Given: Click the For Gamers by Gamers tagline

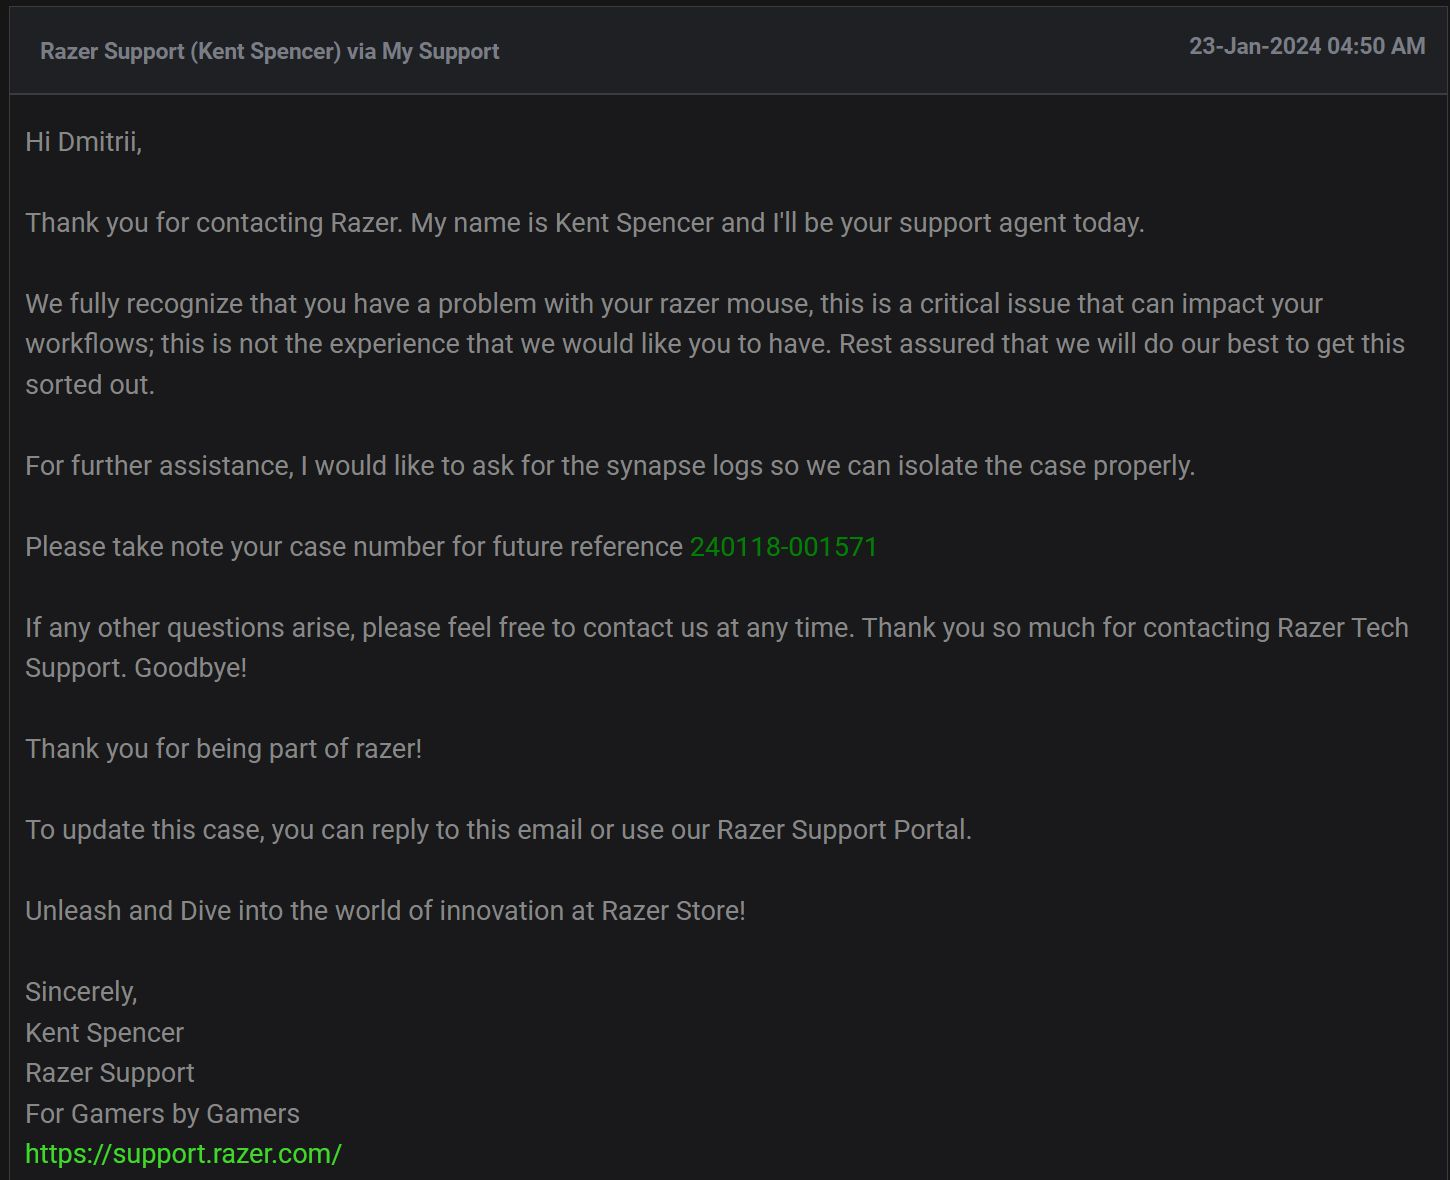Looking at the screenshot, I should point(162,1114).
